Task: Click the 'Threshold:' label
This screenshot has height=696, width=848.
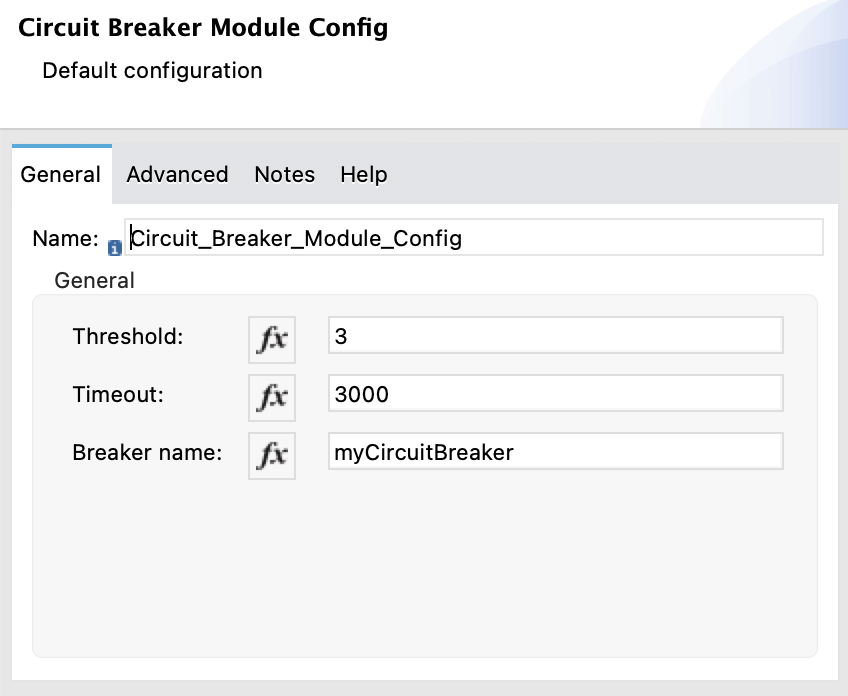Action: 128,336
